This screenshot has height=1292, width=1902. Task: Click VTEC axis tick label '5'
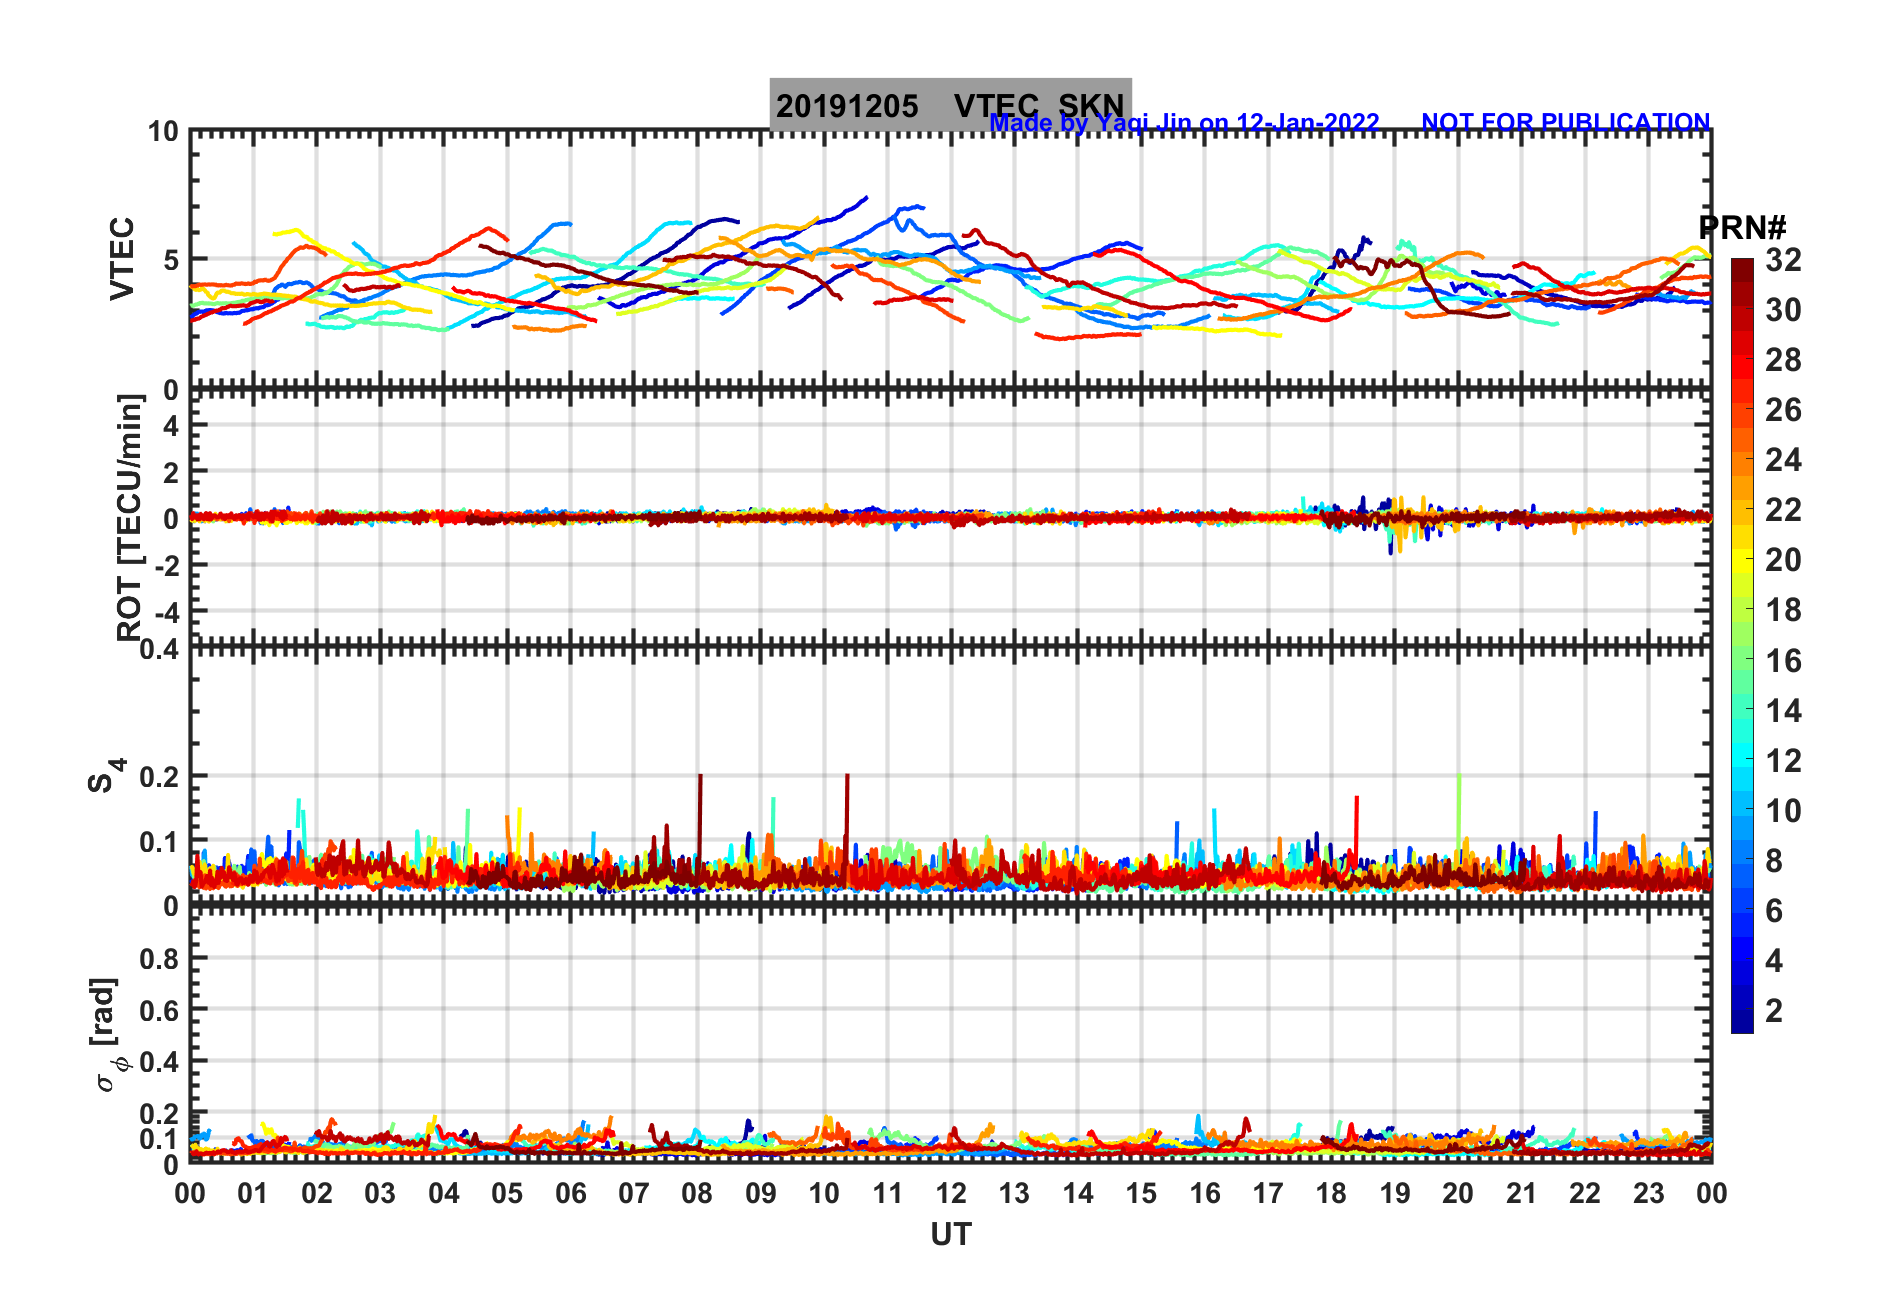click(x=171, y=260)
